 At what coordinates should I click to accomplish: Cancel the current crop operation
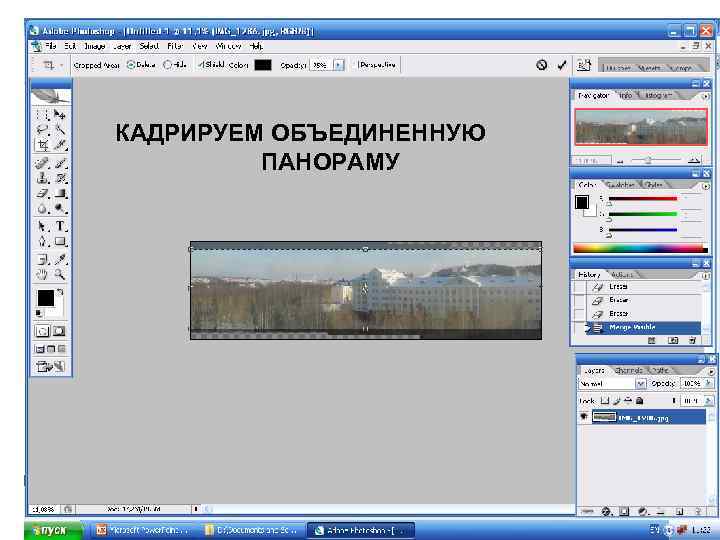click(542, 65)
